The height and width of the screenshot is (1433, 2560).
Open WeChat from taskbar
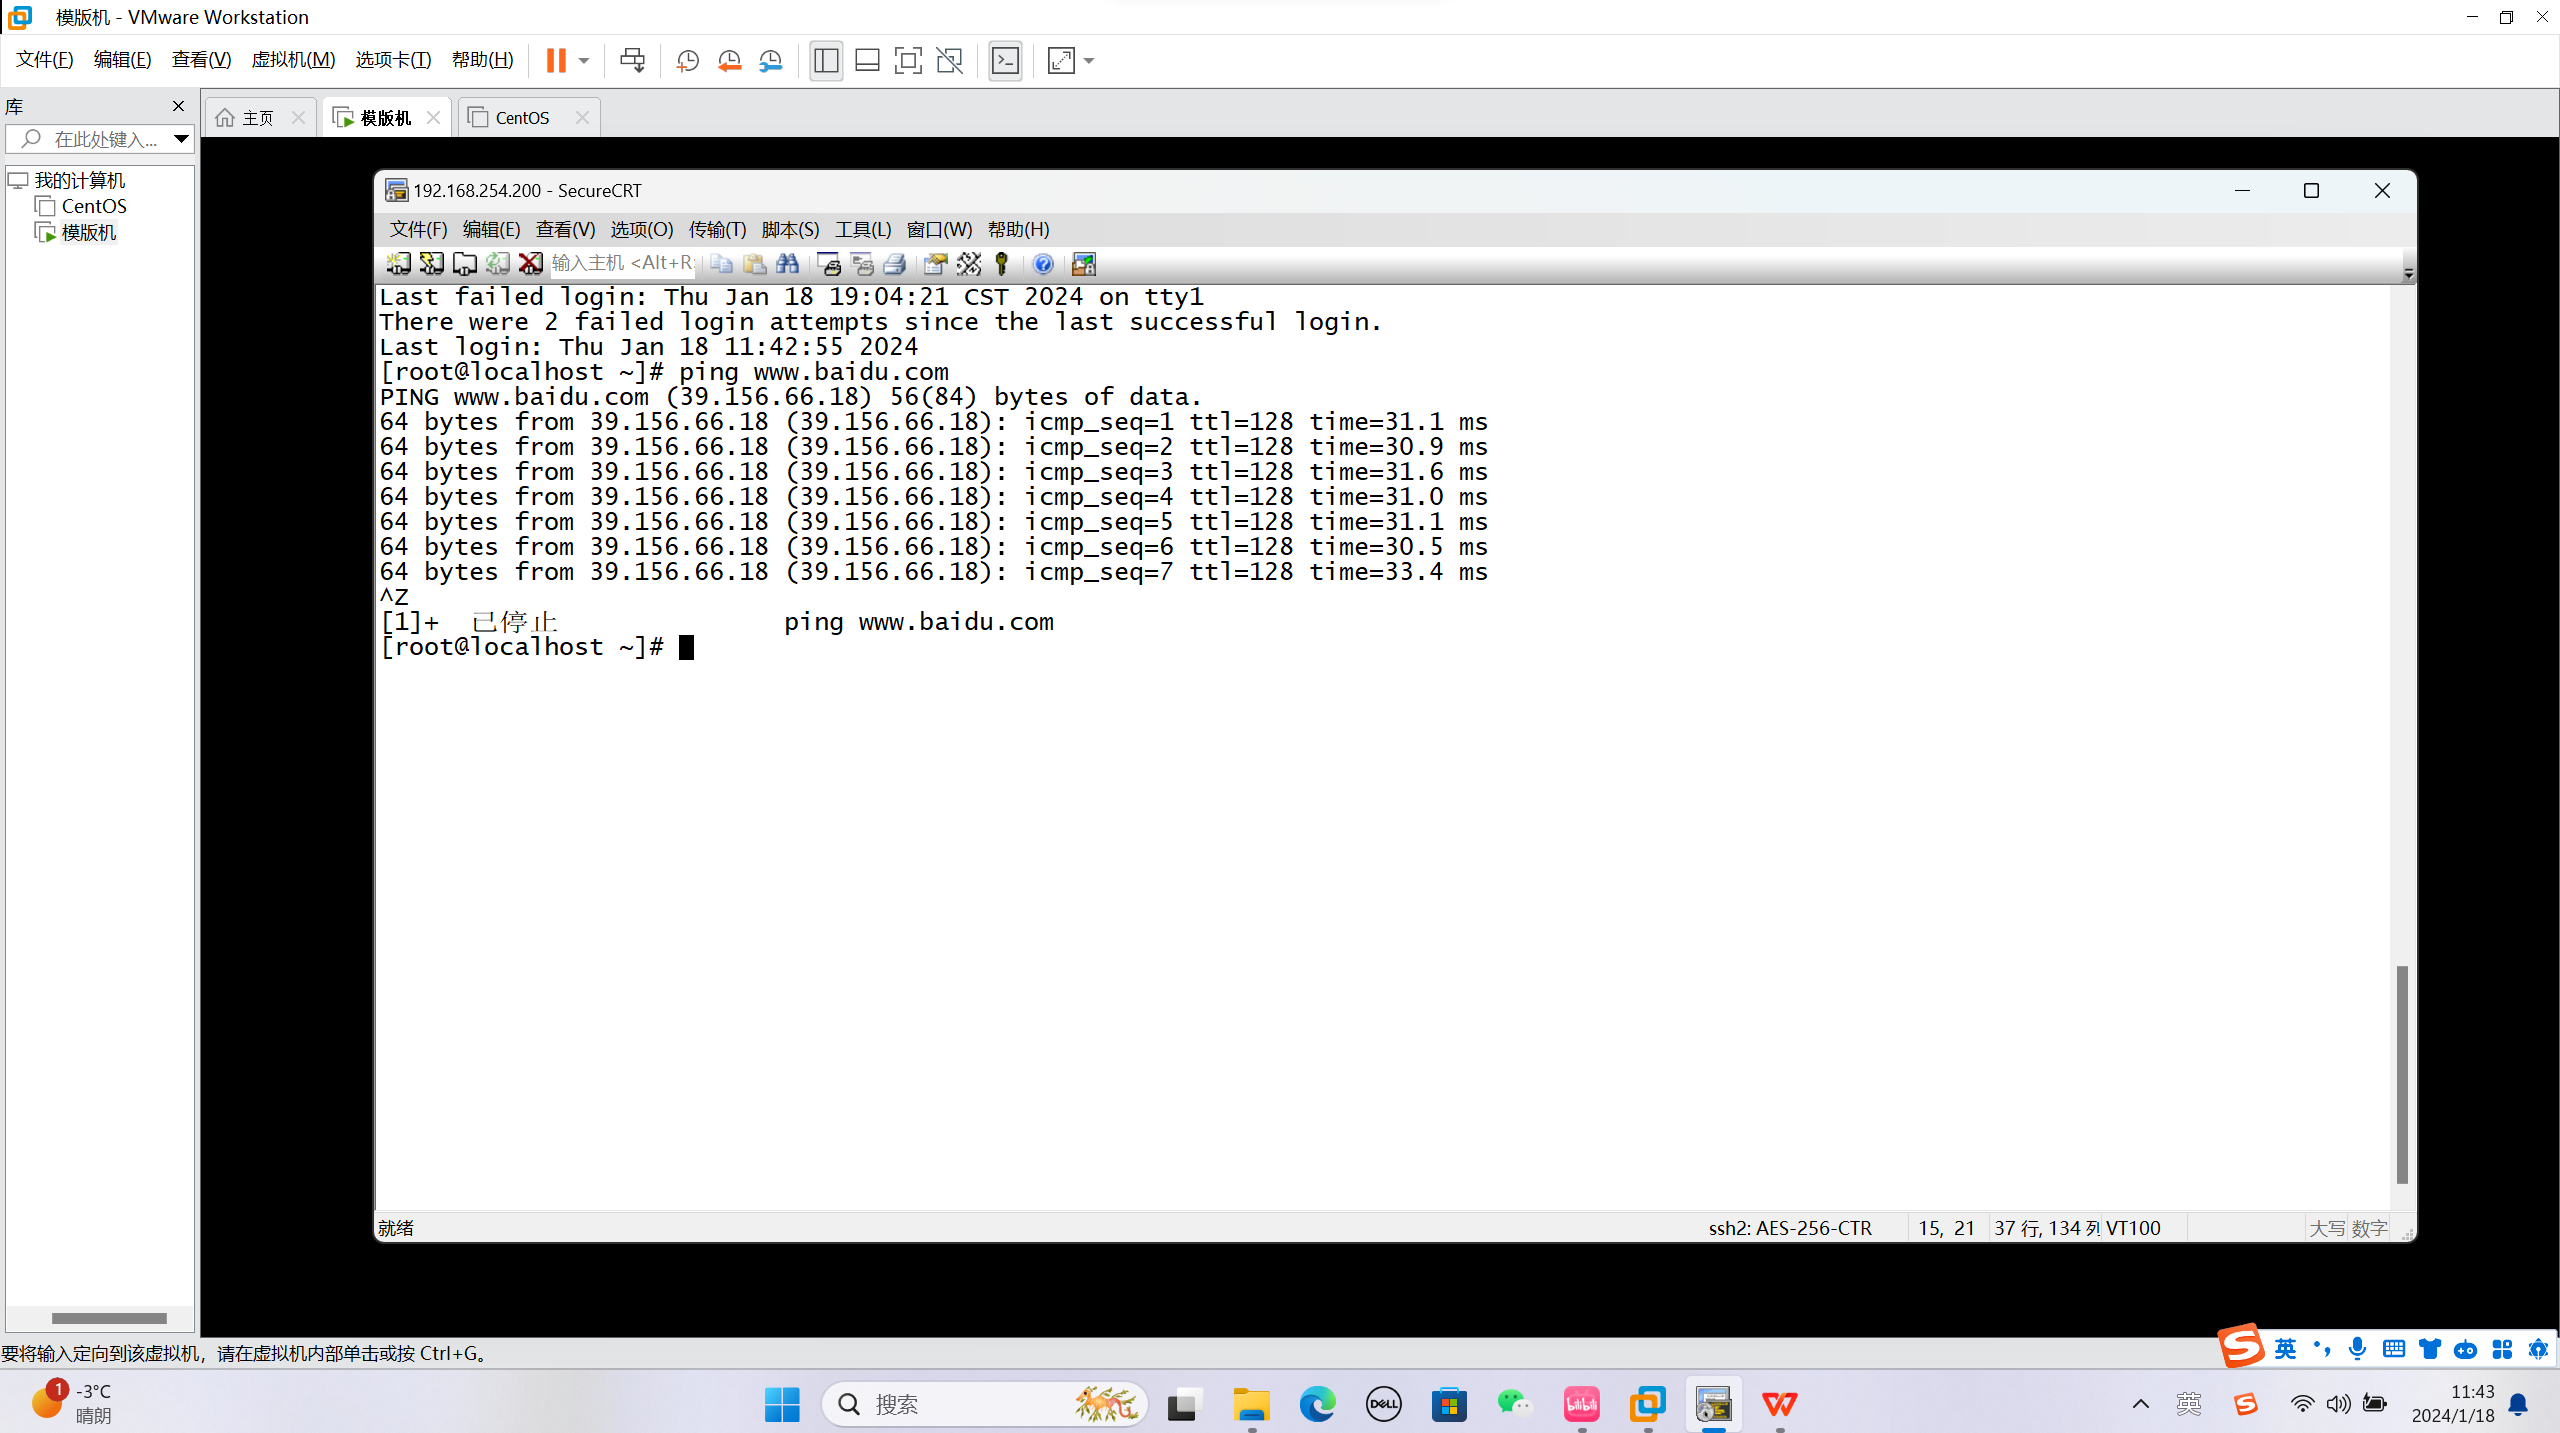[1515, 1404]
